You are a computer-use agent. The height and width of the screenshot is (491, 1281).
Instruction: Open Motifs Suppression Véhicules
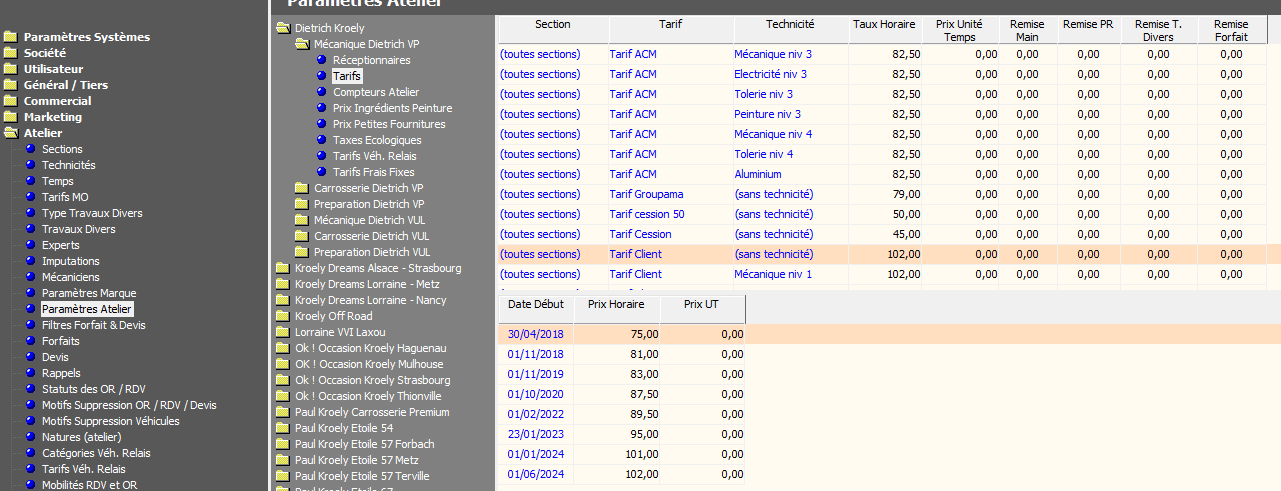point(111,421)
